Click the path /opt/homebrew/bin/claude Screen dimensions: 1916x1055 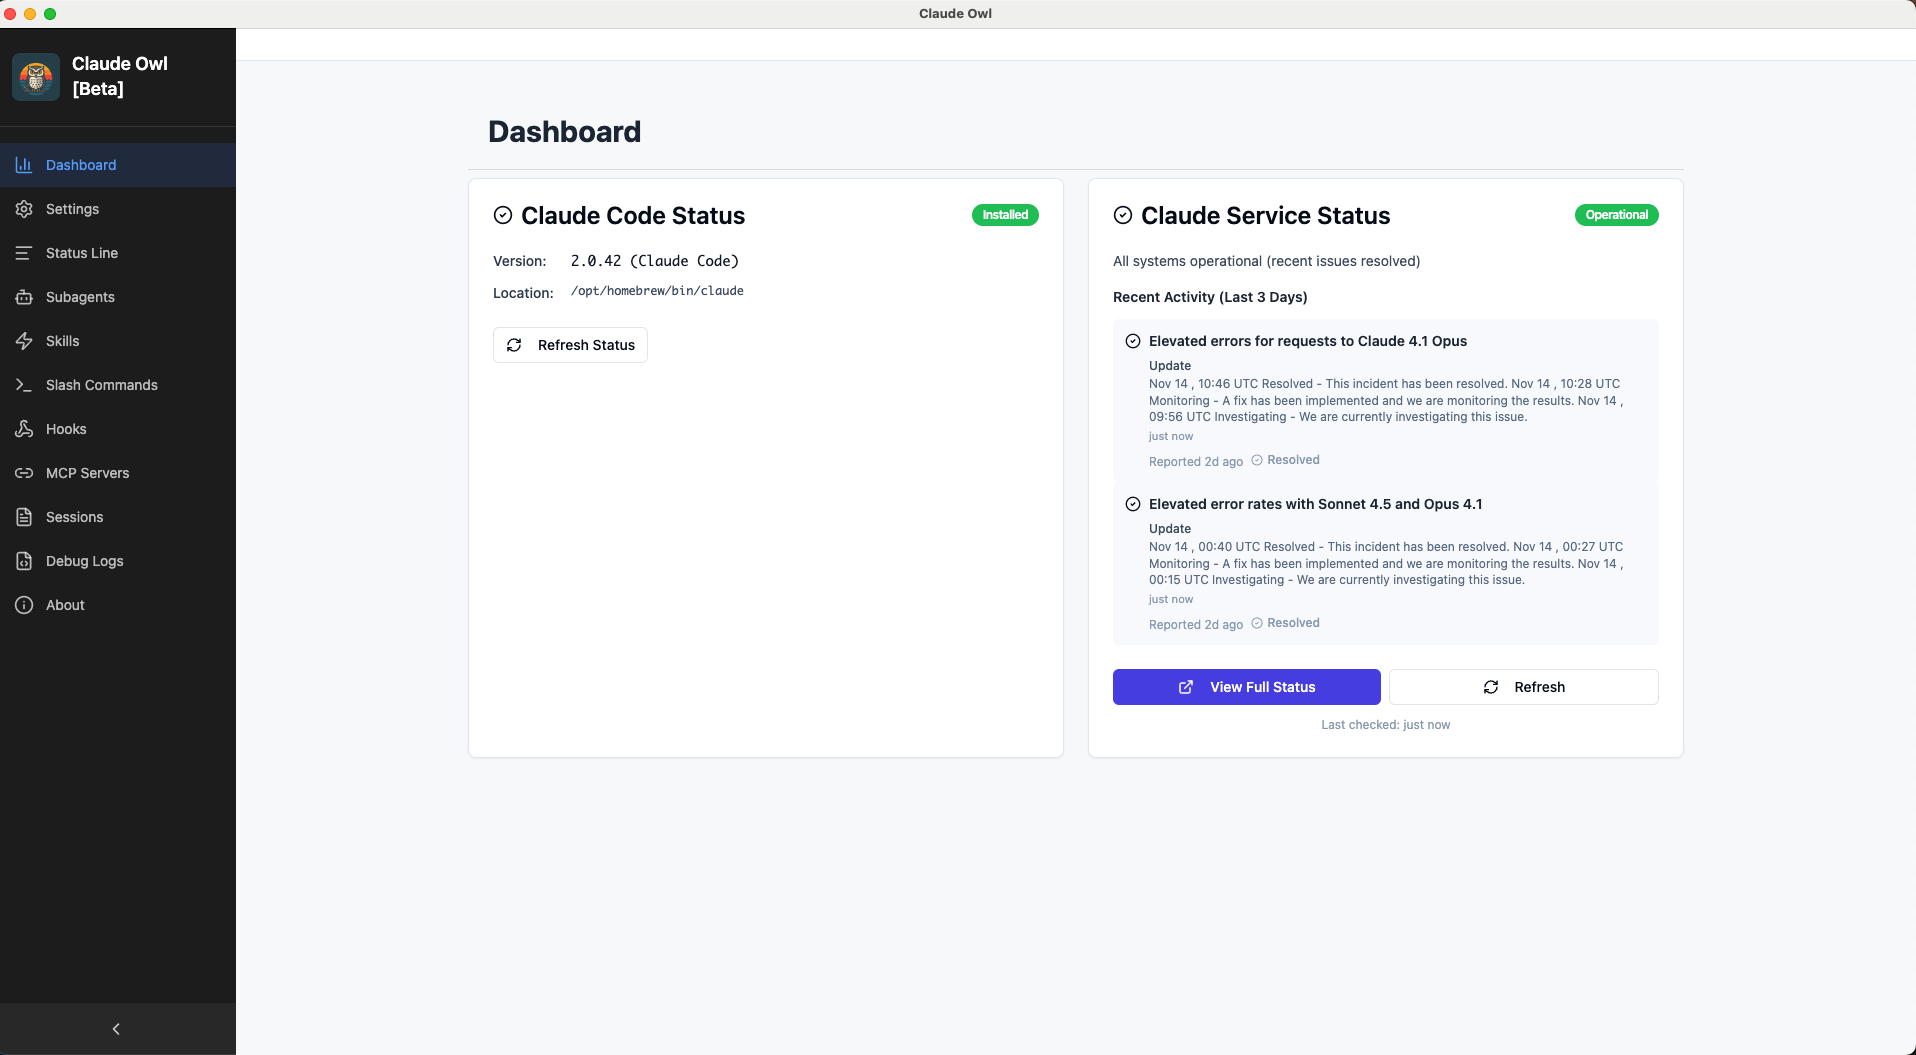657,291
